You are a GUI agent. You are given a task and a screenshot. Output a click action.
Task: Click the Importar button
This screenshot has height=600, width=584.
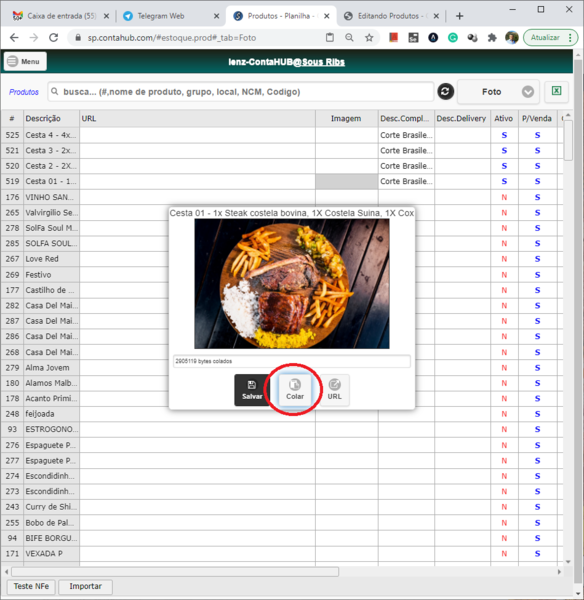85,586
